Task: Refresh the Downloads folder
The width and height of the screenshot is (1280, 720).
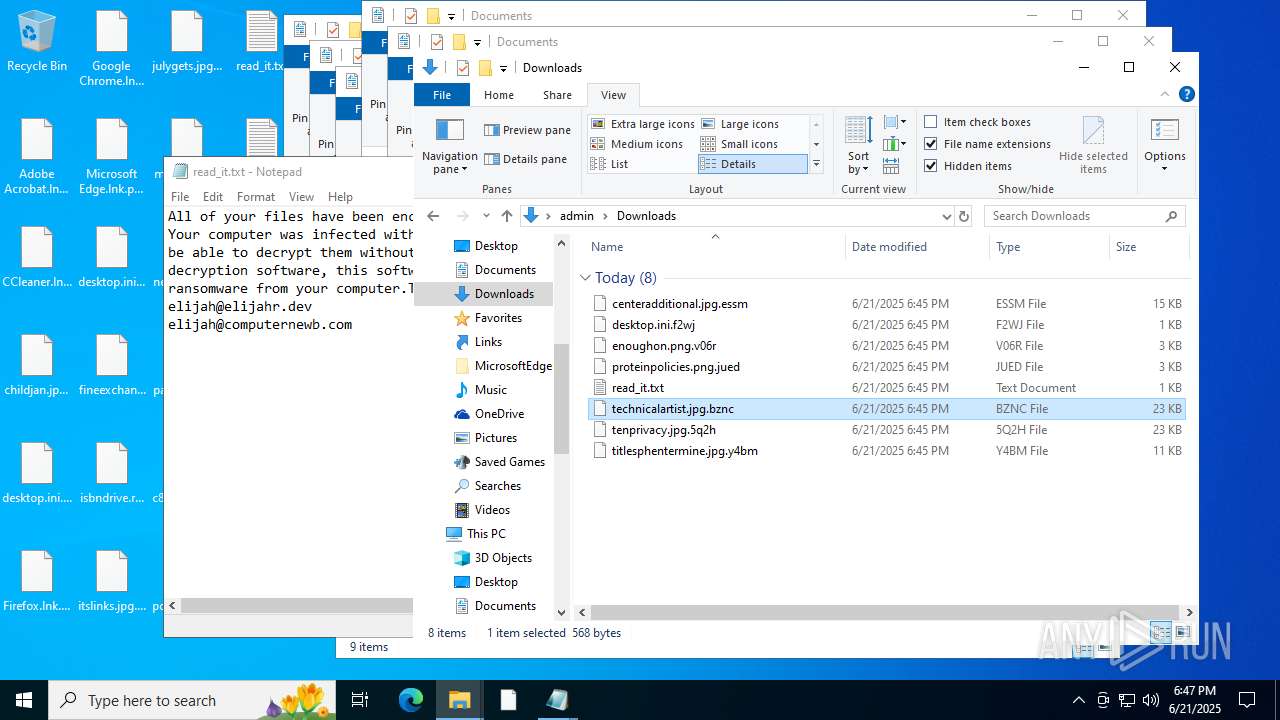Action: tap(964, 216)
